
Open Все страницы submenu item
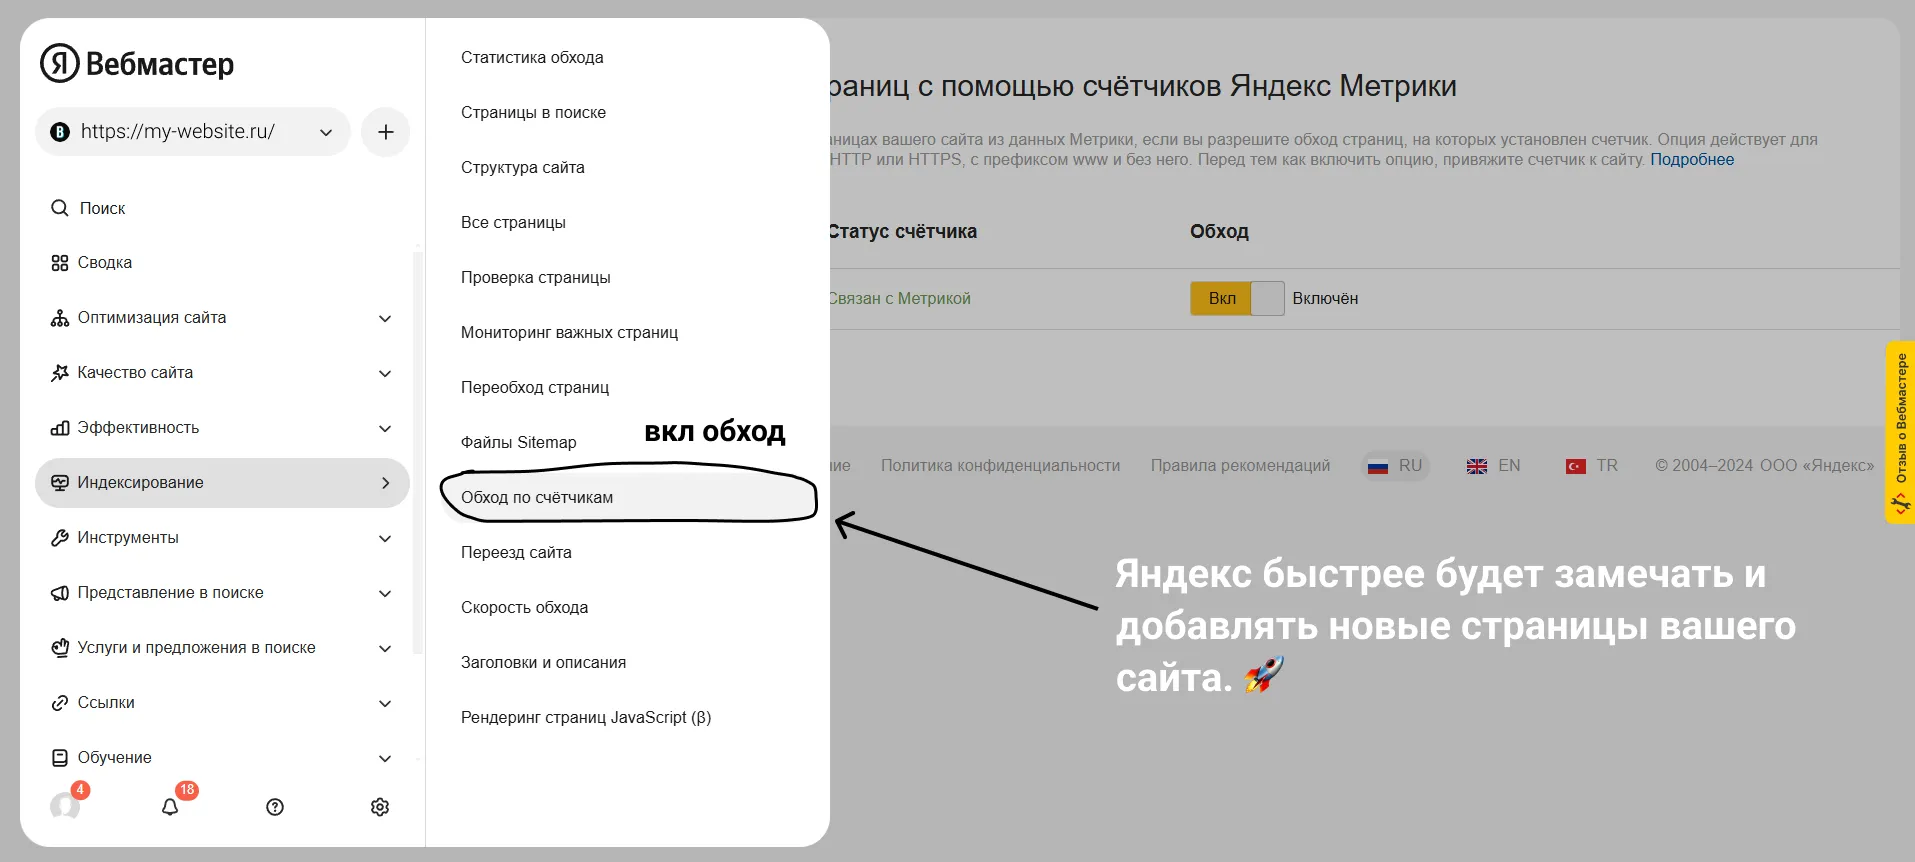[513, 223]
